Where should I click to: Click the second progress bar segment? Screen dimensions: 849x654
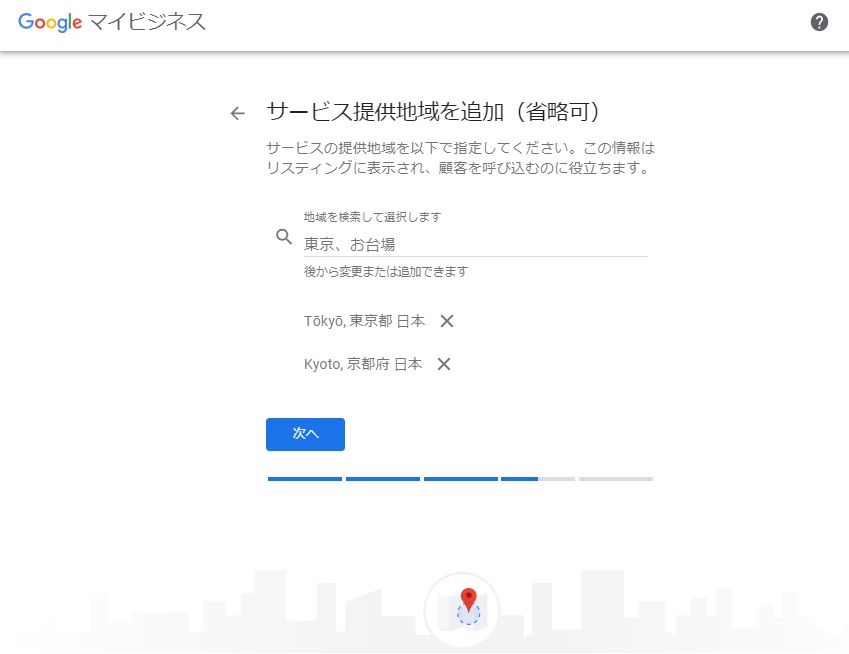382,479
